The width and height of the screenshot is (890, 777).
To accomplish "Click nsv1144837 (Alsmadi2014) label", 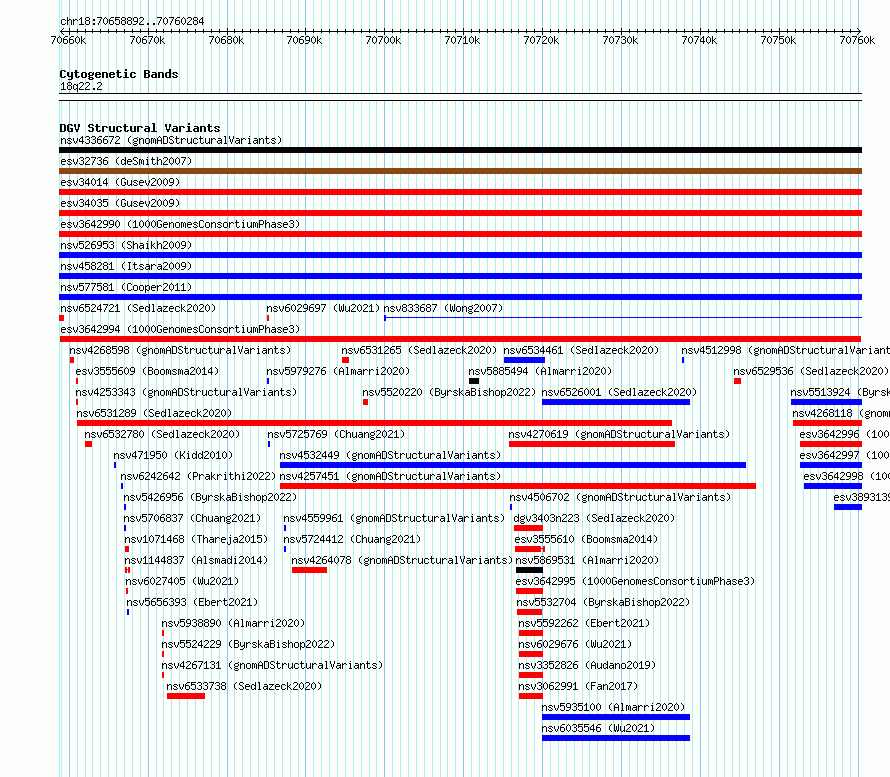I will [196, 560].
